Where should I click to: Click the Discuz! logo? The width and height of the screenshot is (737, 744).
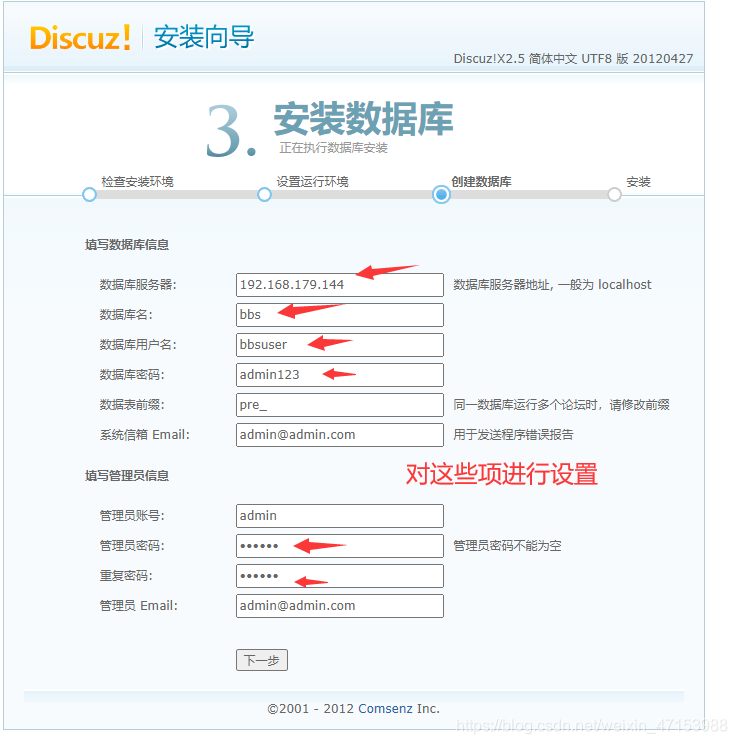point(80,37)
